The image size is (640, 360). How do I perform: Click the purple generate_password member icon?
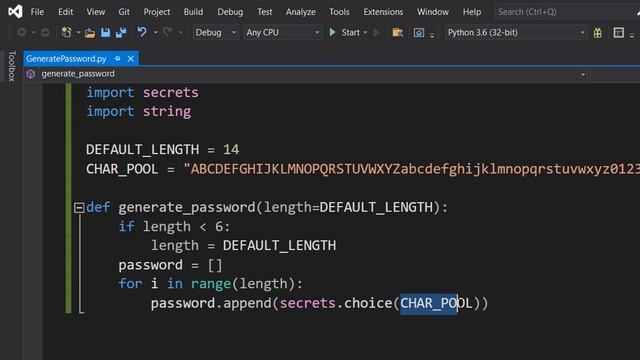pos(31,74)
